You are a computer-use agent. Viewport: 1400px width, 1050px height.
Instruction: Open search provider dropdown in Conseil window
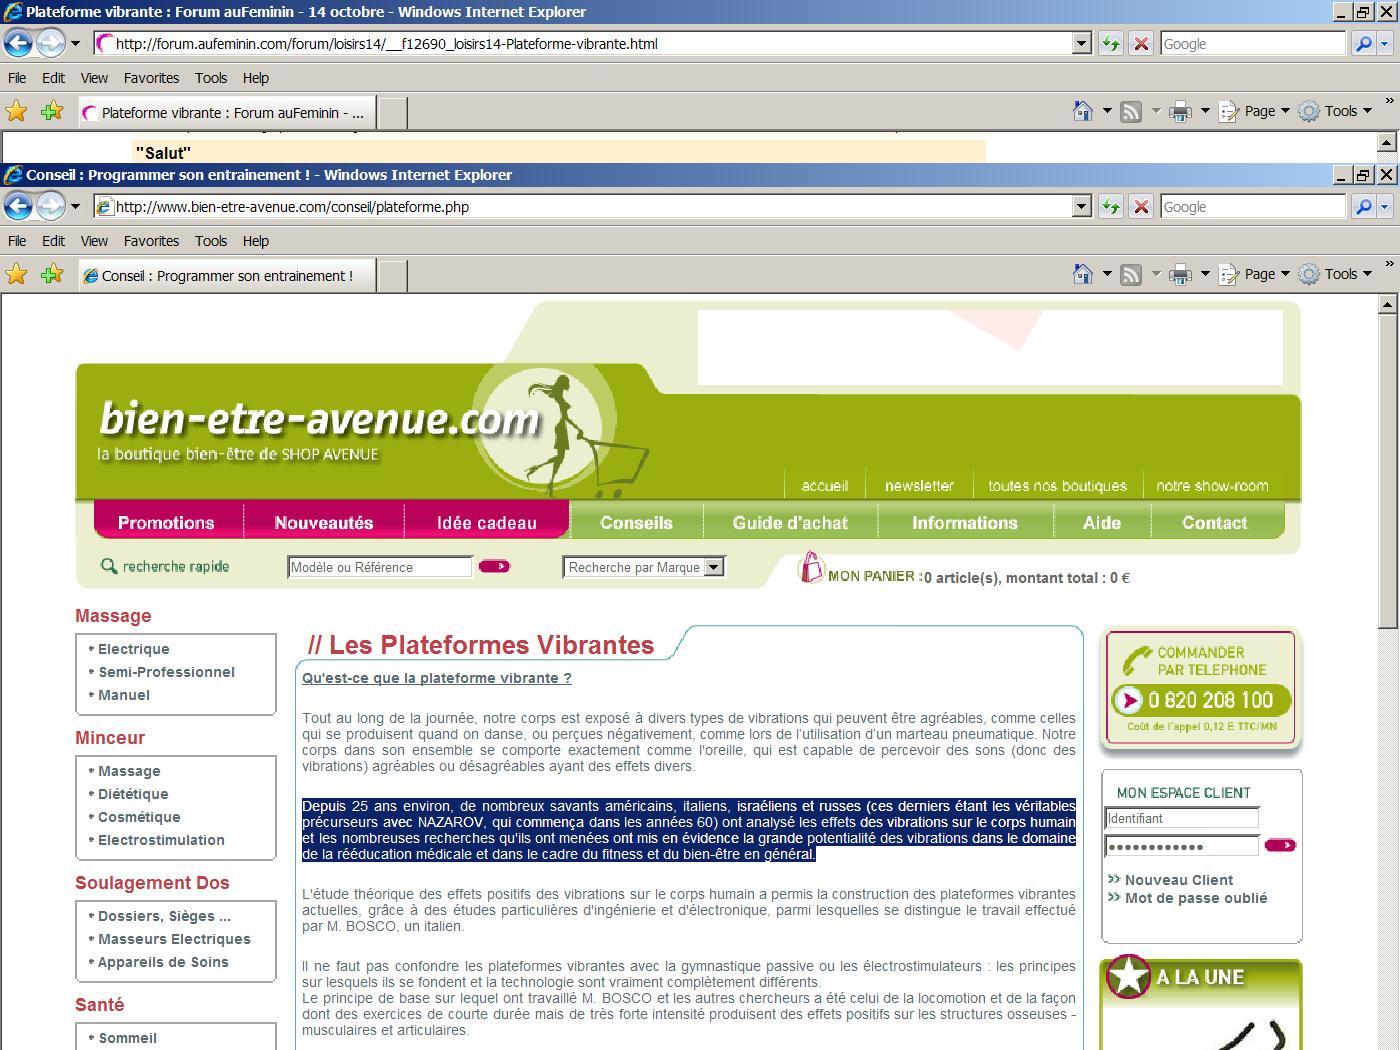(1385, 206)
